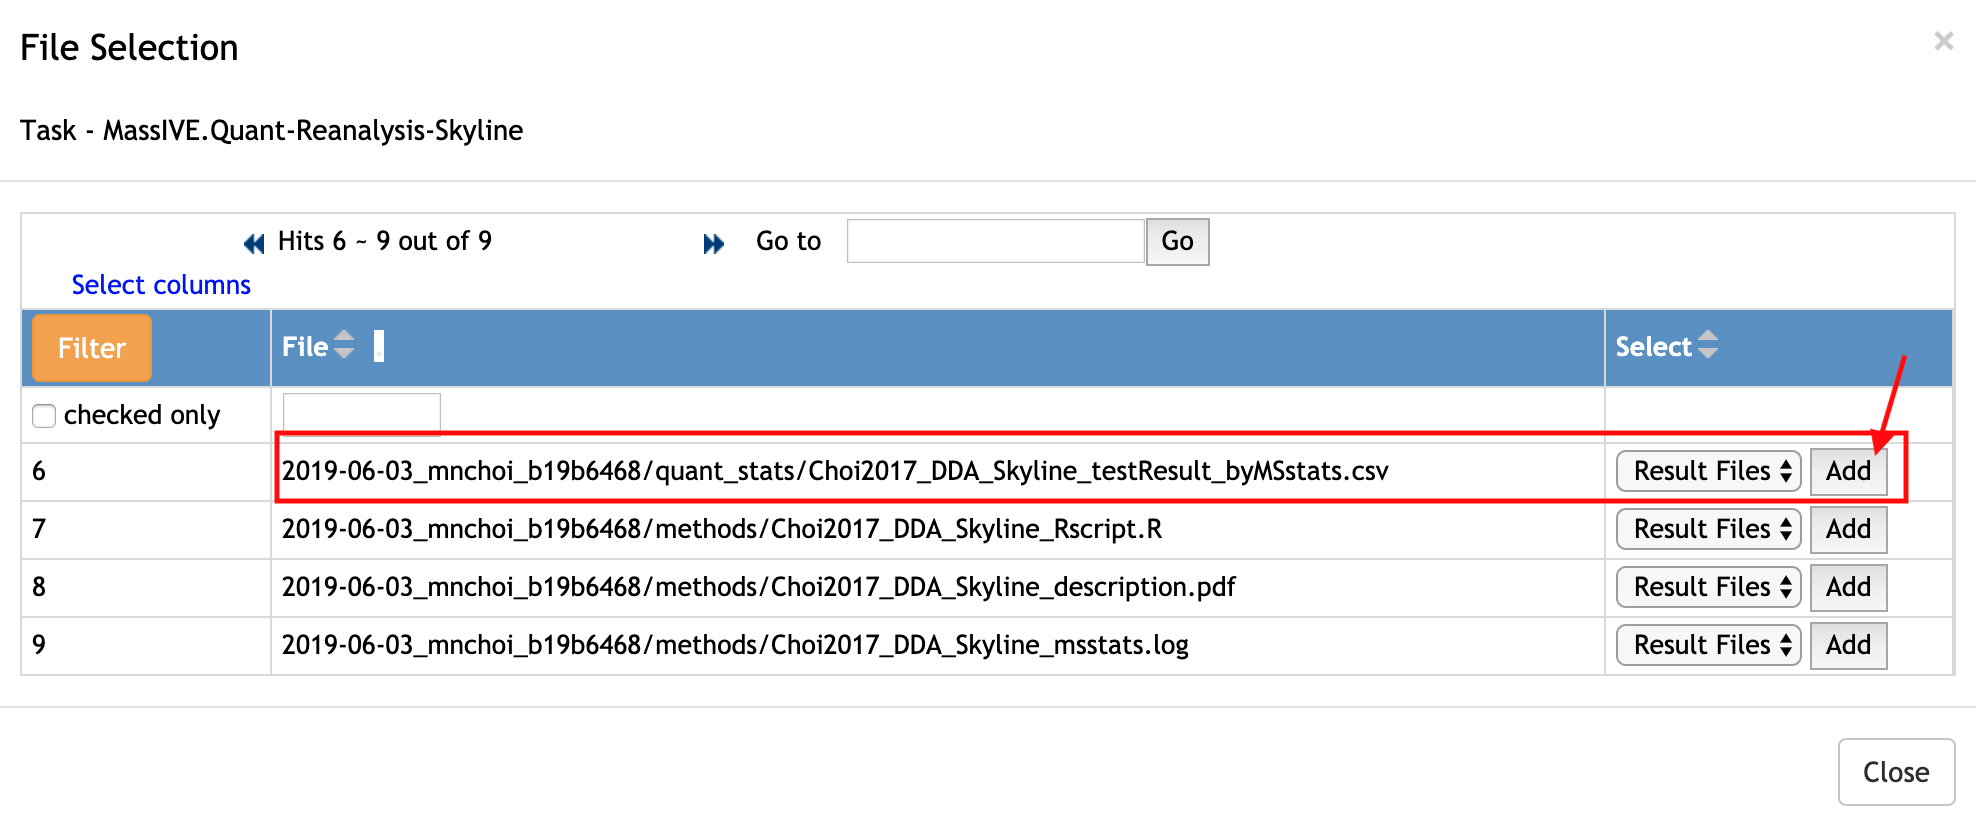This screenshot has height=828, width=1976.
Task: Open Result Files dropdown for Rscript.R row
Action: [x=1708, y=529]
